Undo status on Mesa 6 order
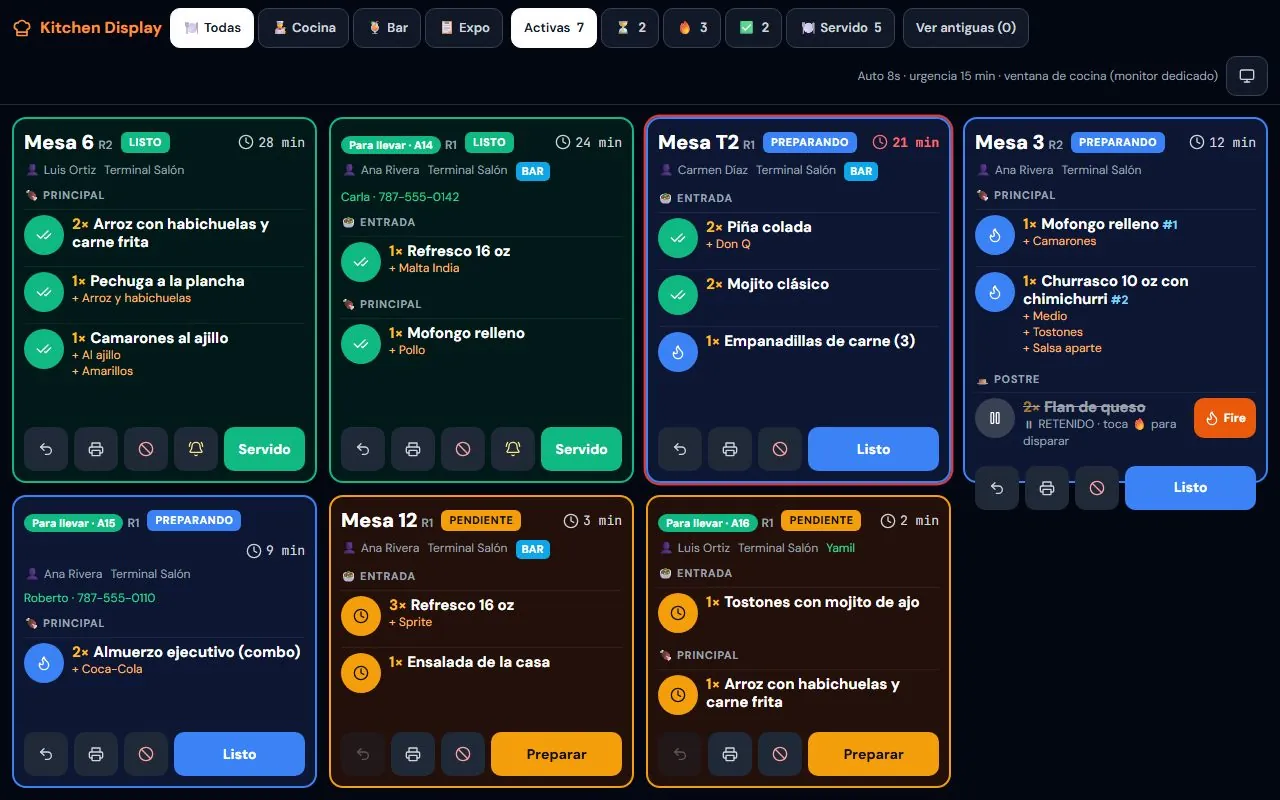 46,449
